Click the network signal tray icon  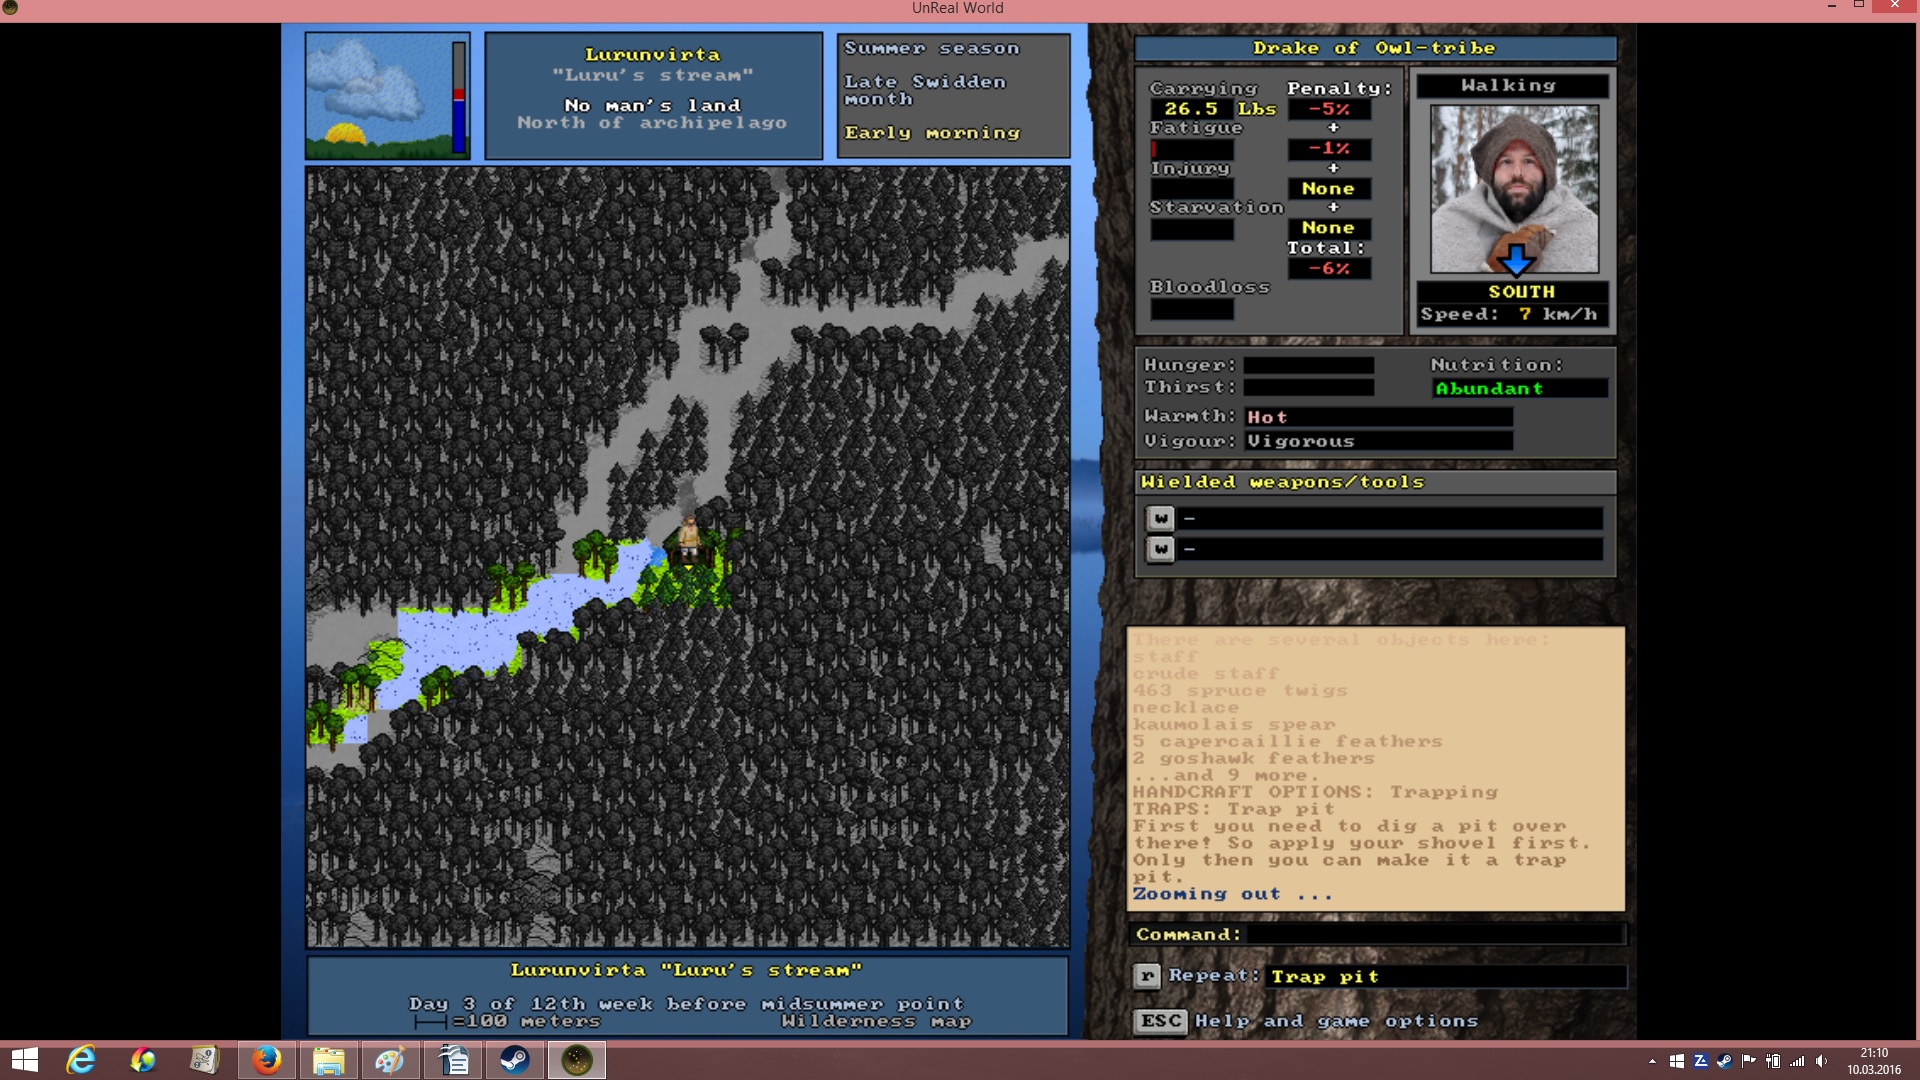(x=1797, y=1061)
